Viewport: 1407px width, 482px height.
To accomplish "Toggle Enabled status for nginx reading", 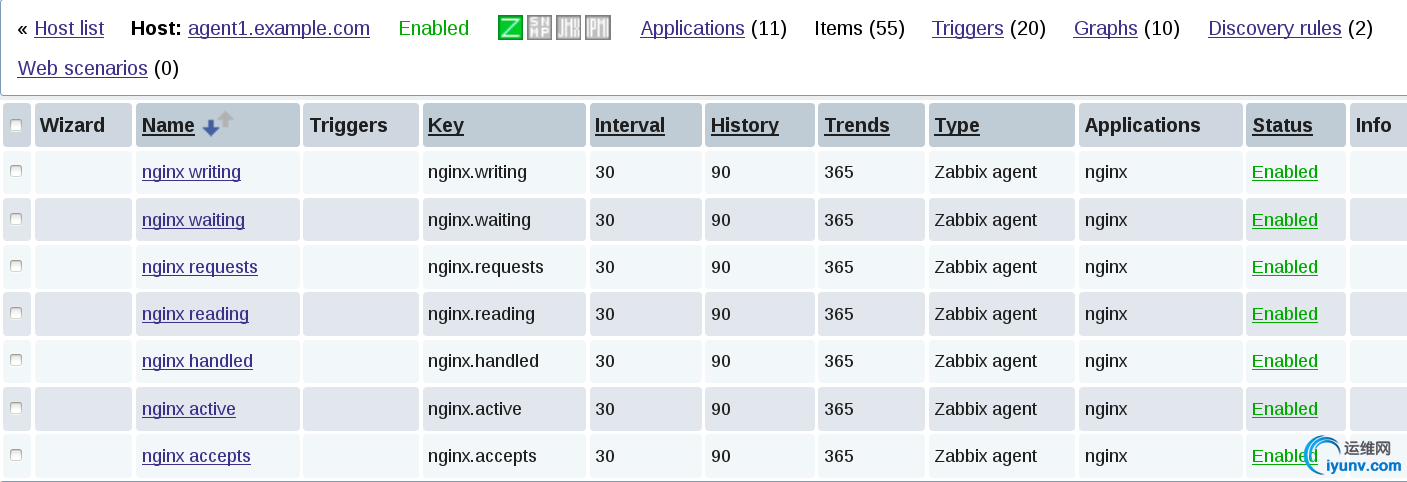I will point(1285,314).
